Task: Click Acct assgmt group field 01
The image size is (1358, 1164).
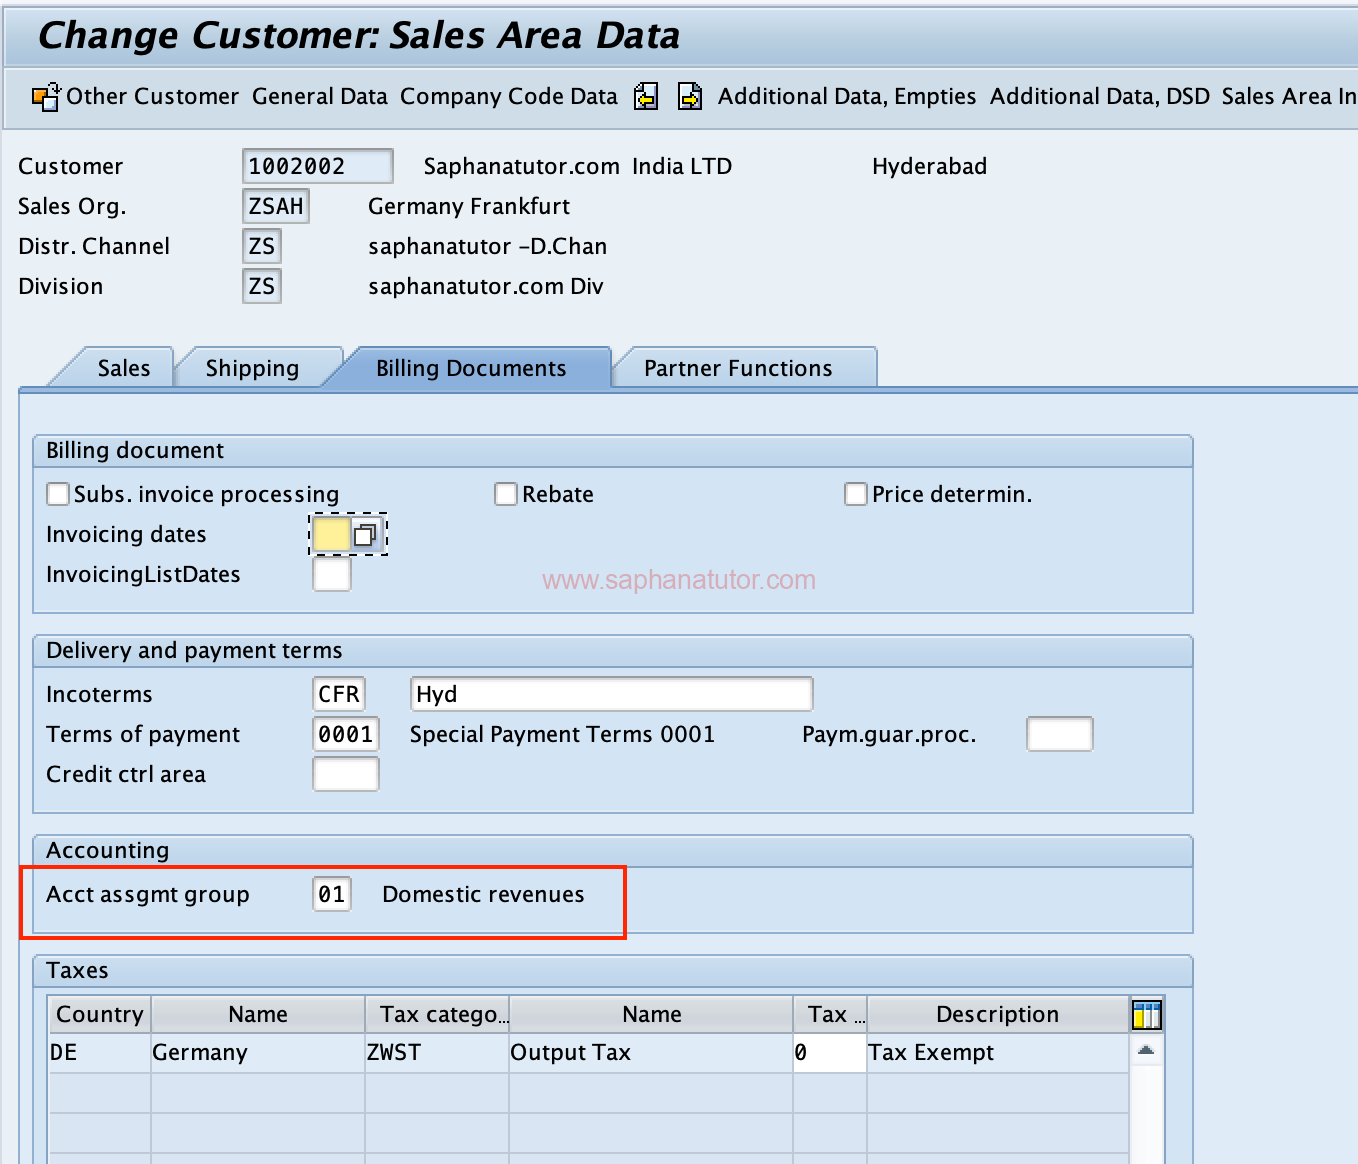Action: tap(332, 894)
